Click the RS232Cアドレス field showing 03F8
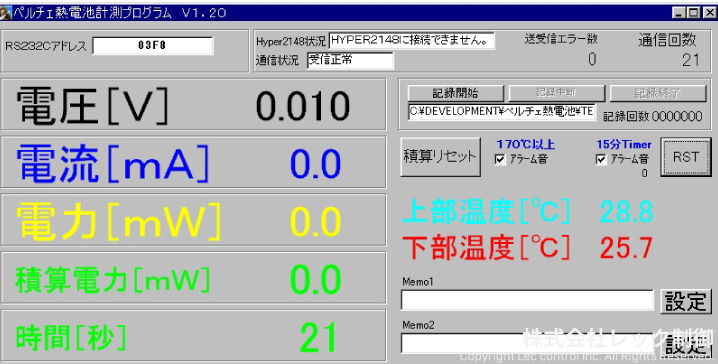 click(x=153, y=46)
